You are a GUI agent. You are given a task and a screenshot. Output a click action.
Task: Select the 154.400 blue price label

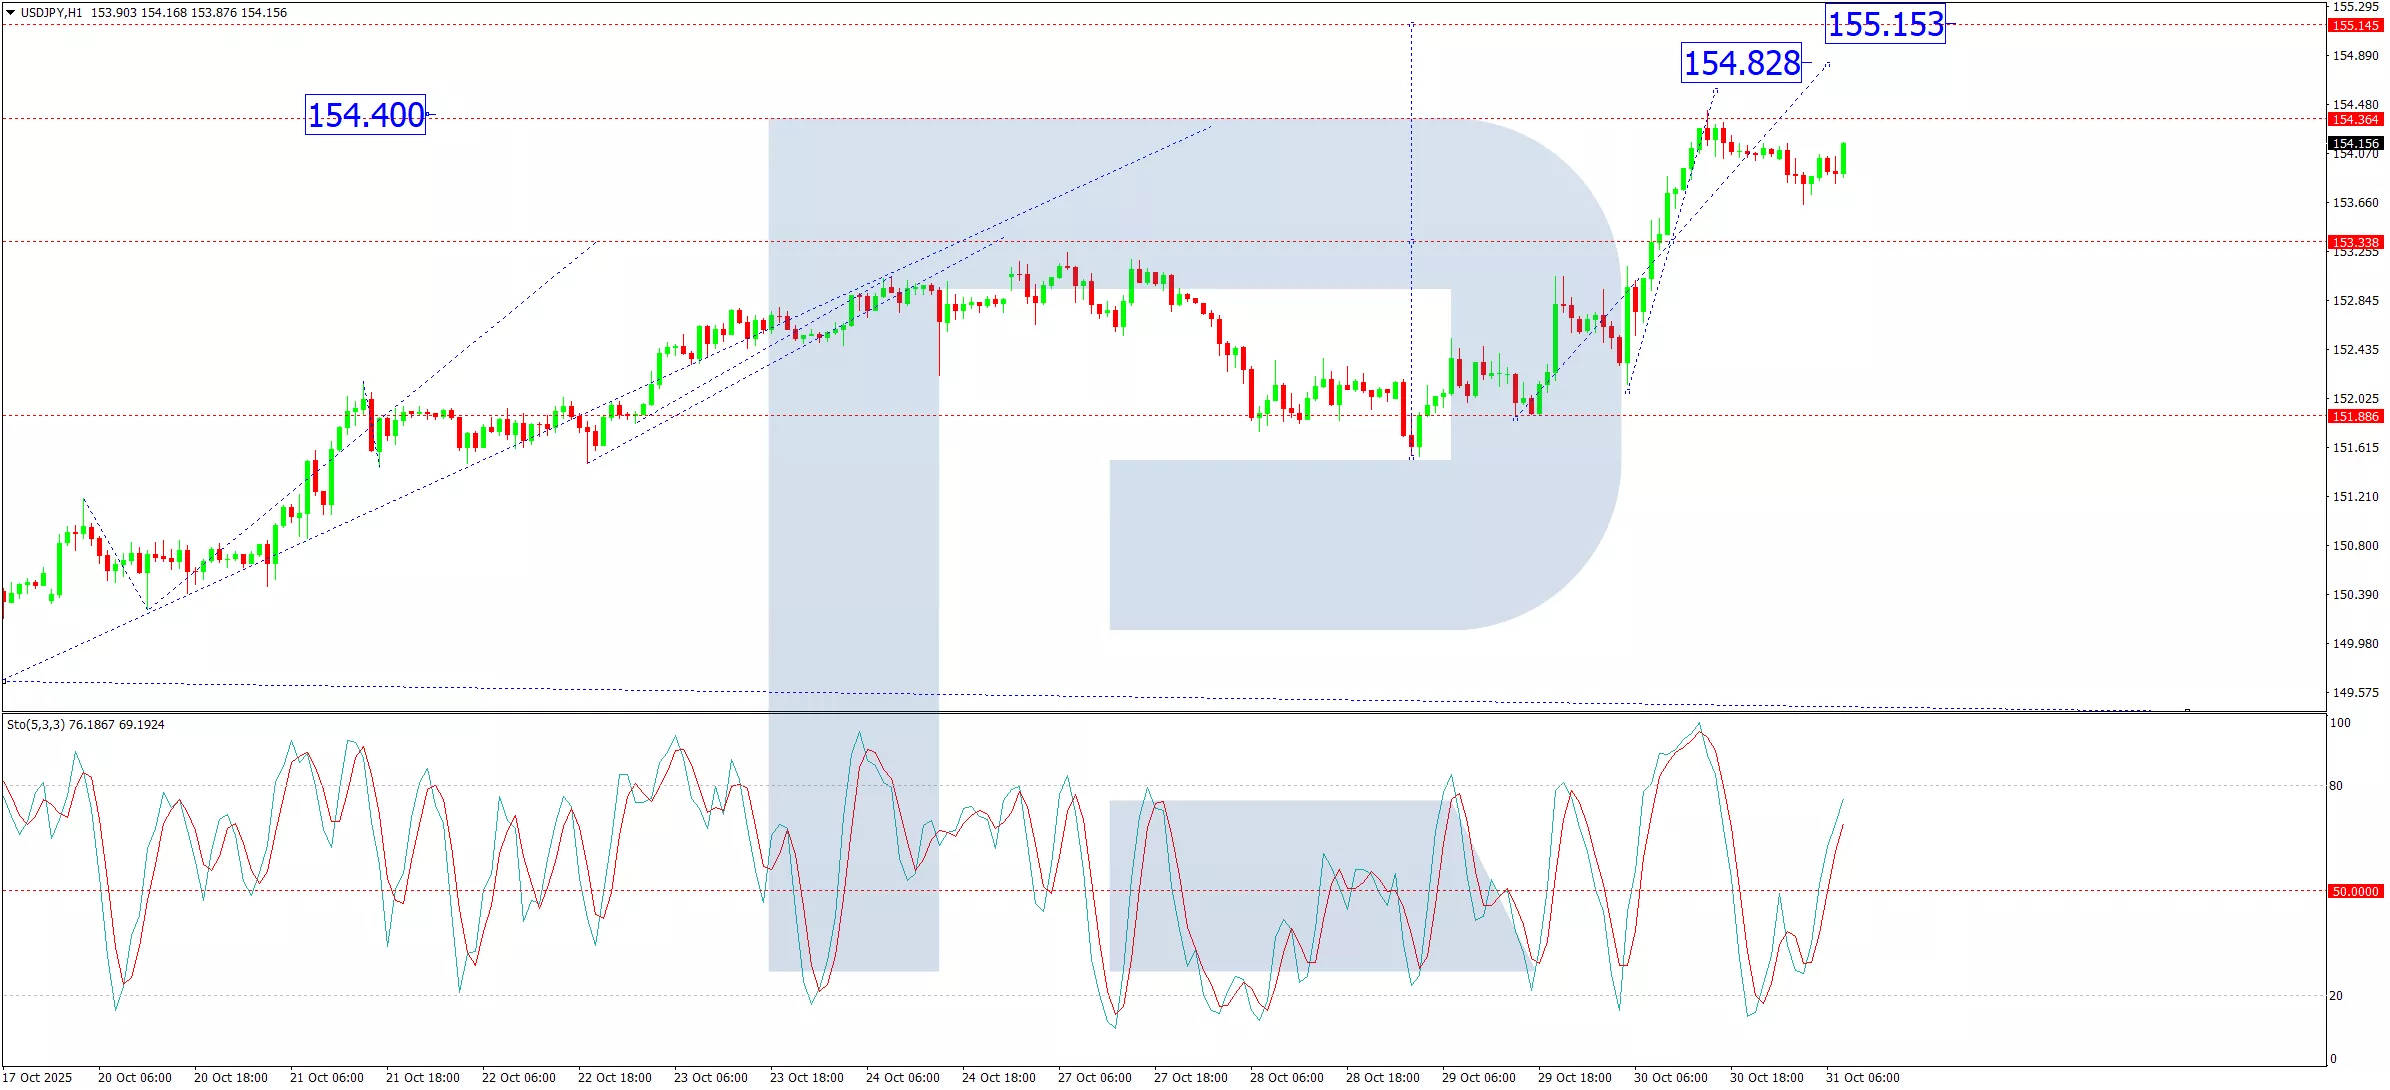point(365,115)
